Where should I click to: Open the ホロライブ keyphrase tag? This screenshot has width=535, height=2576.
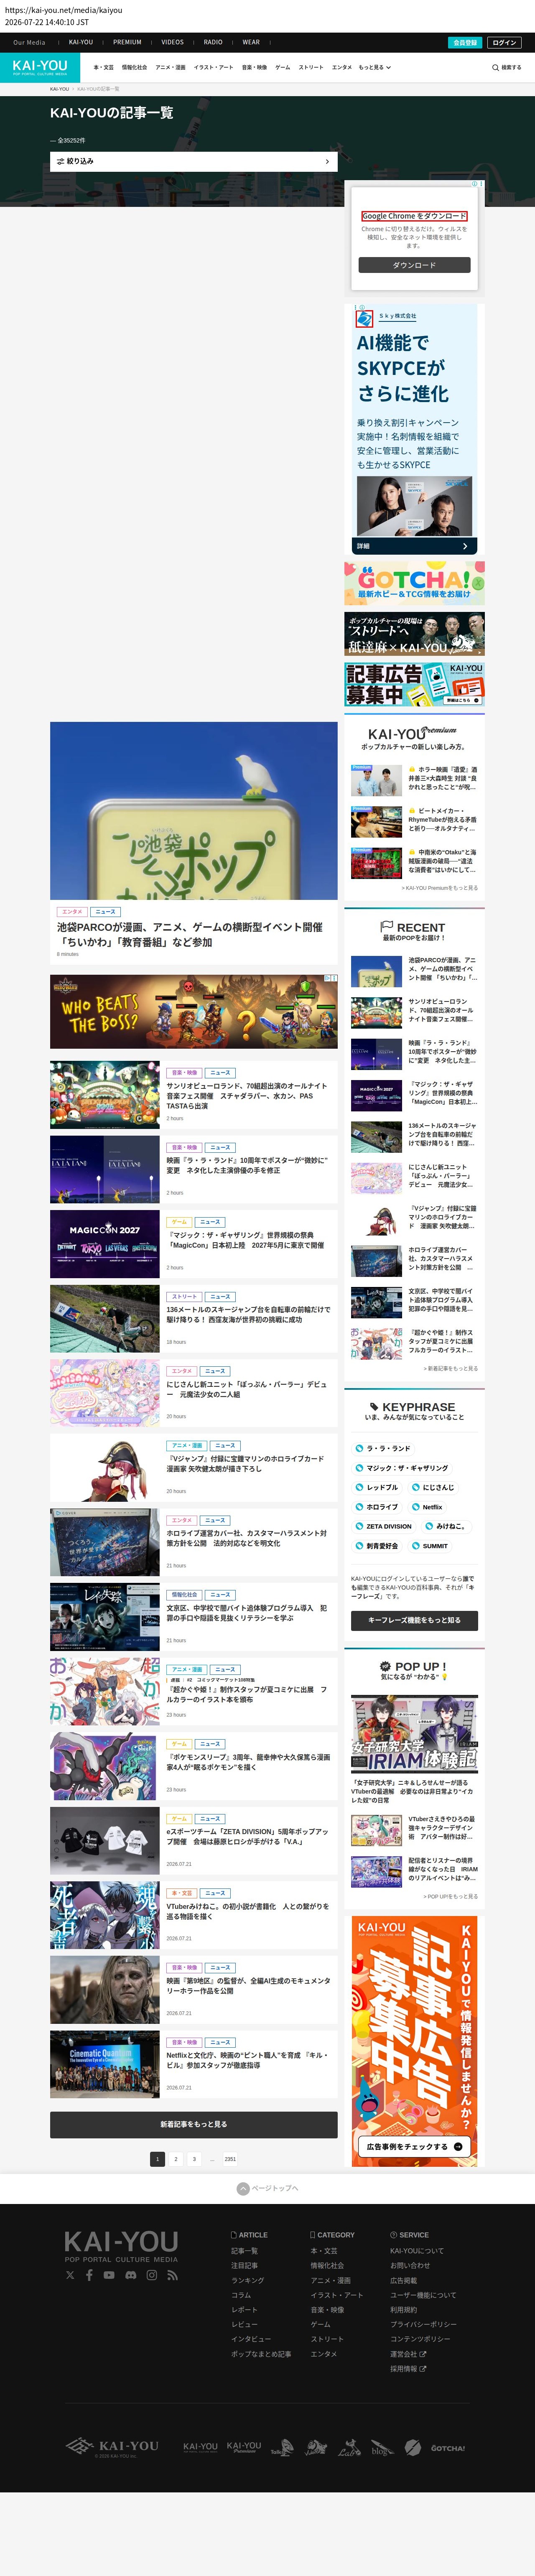377,1507
